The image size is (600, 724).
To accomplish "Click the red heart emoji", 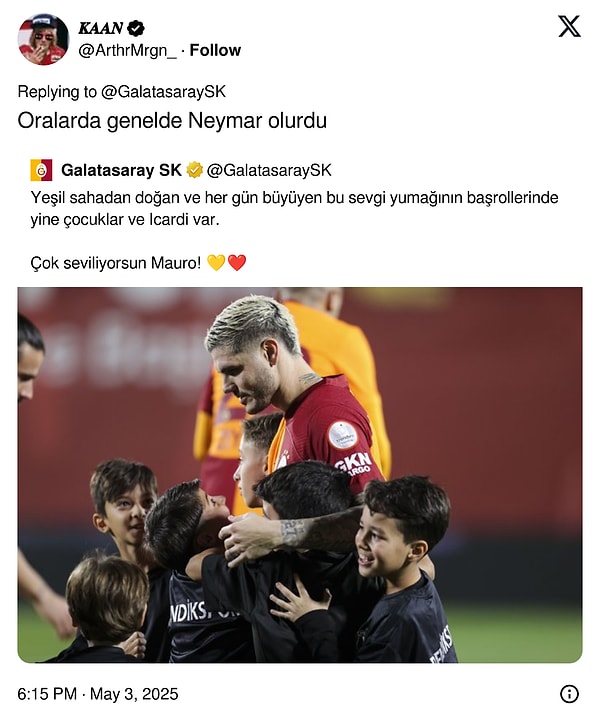I will point(237,263).
